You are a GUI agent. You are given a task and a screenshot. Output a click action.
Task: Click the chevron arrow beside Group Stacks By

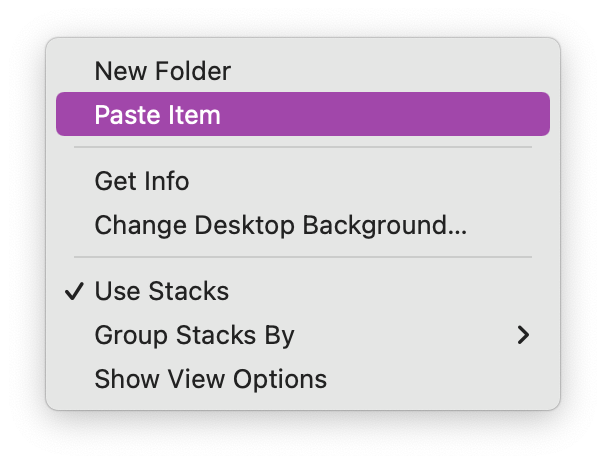pyautogui.click(x=523, y=335)
